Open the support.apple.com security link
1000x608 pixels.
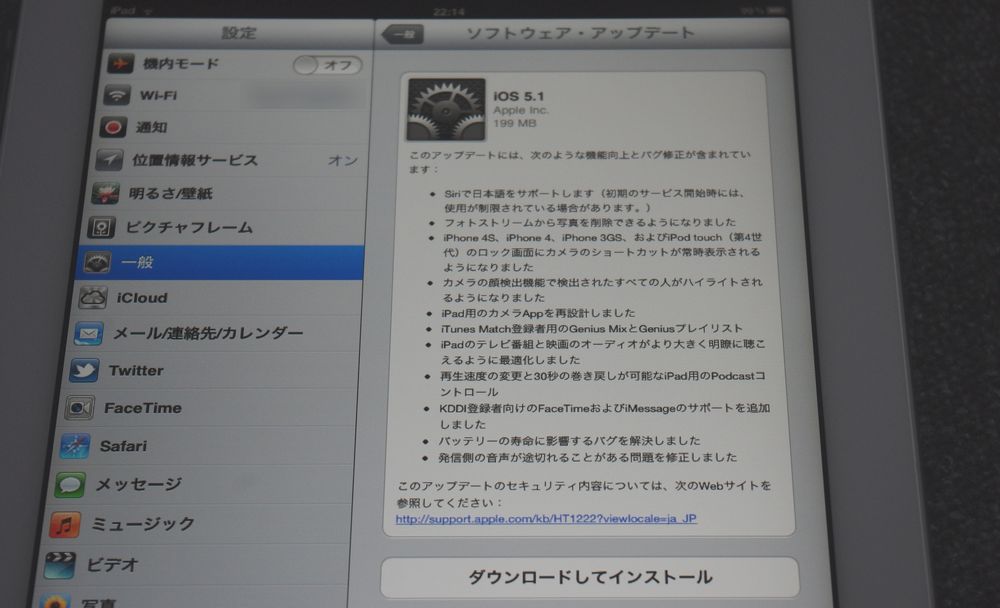[x=546, y=519]
